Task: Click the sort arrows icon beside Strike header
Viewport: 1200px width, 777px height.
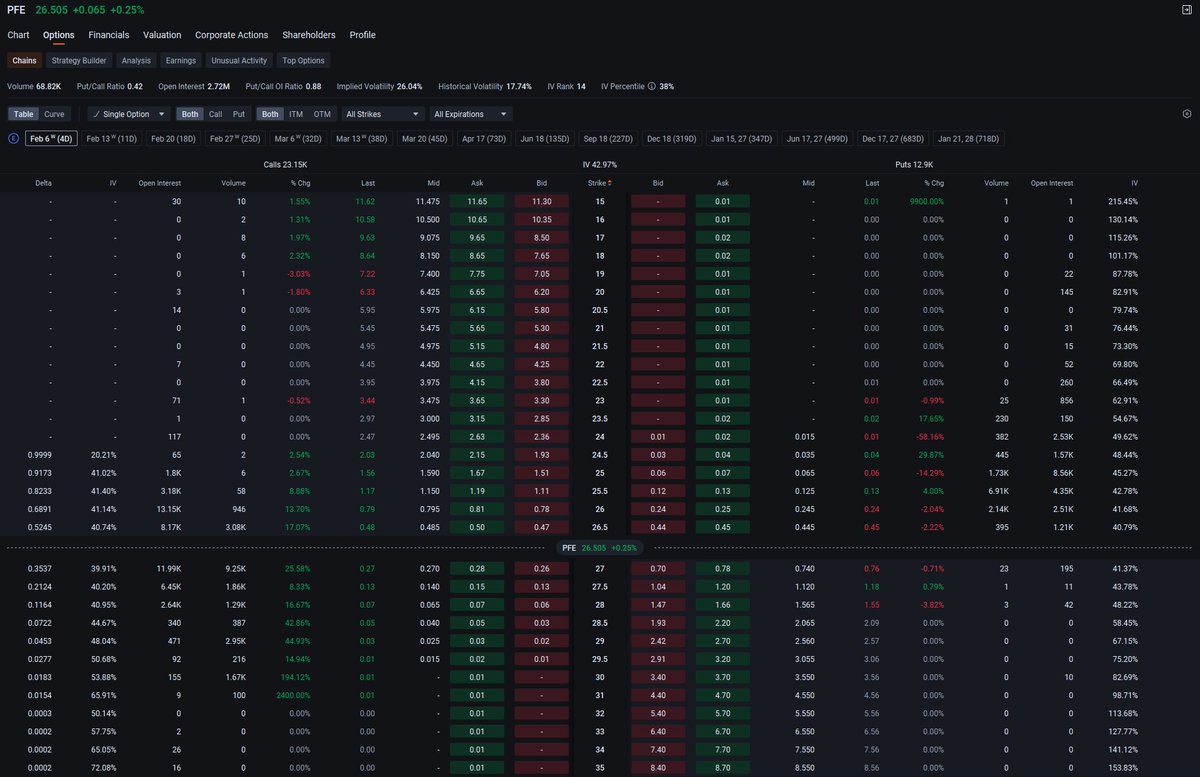Action: point(610,183)
